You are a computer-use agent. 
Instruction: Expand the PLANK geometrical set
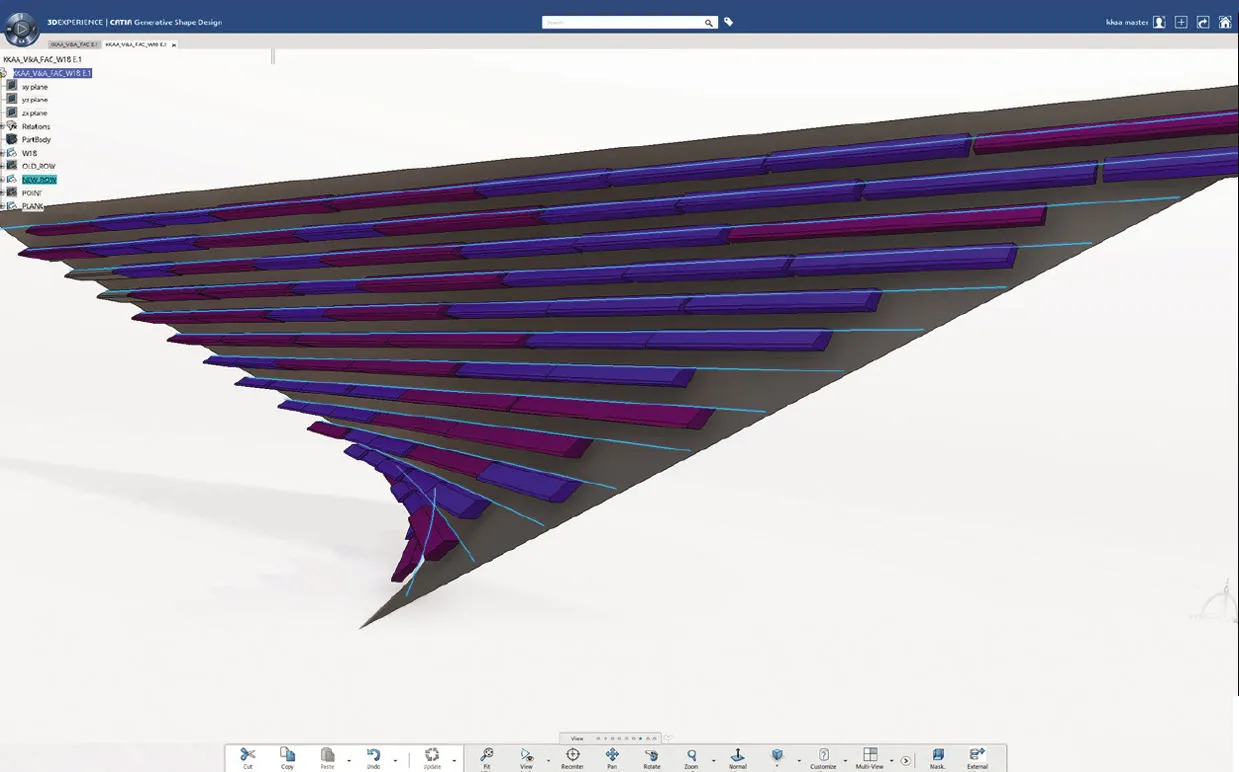(x=3, y=206)
